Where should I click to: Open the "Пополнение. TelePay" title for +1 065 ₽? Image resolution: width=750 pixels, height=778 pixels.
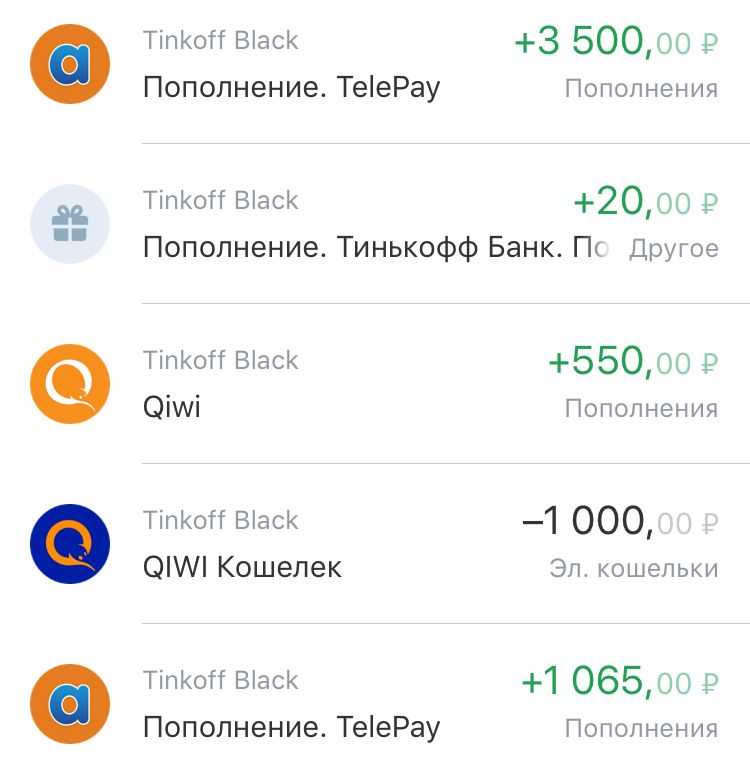click(x=291, y=727)
